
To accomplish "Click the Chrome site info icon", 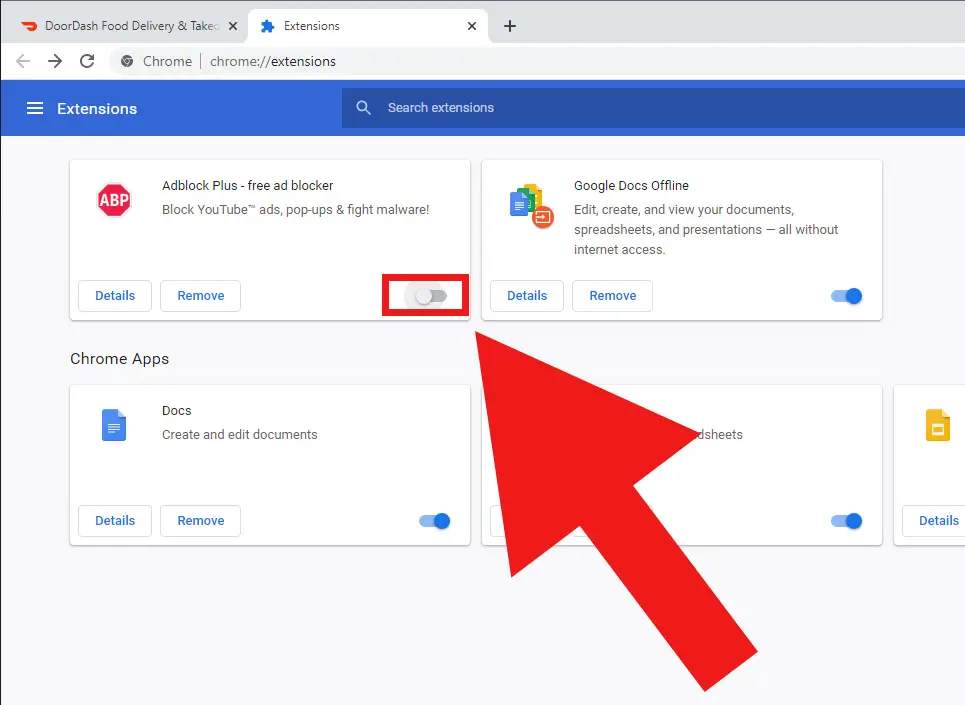I will click(127, 61).
